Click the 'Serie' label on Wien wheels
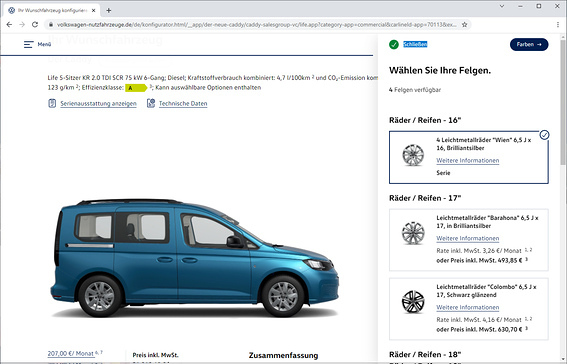The width and height of the screenshot is (567, 364). [x=443, y=173]
